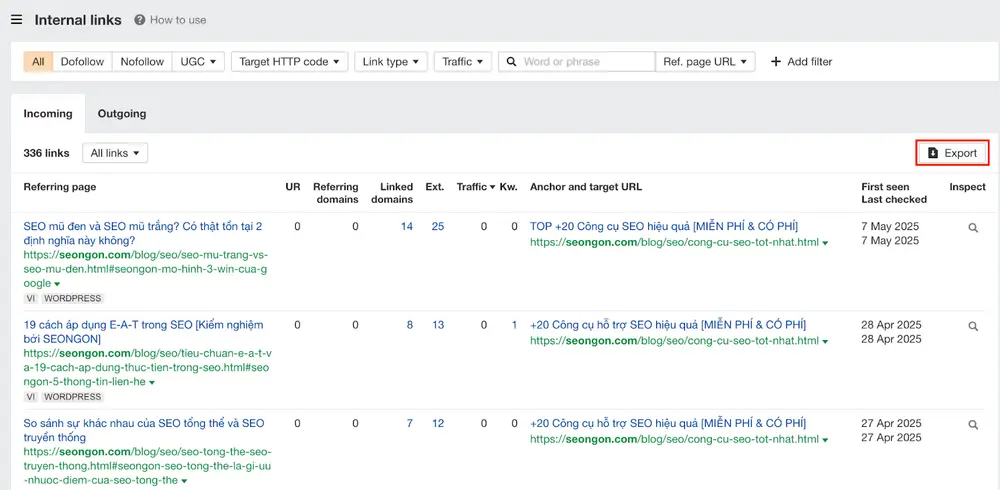The height and width of the screenshot is (490, 1000).
Task: Open the Link type dropdown
Action: click(x=391, y=62)
